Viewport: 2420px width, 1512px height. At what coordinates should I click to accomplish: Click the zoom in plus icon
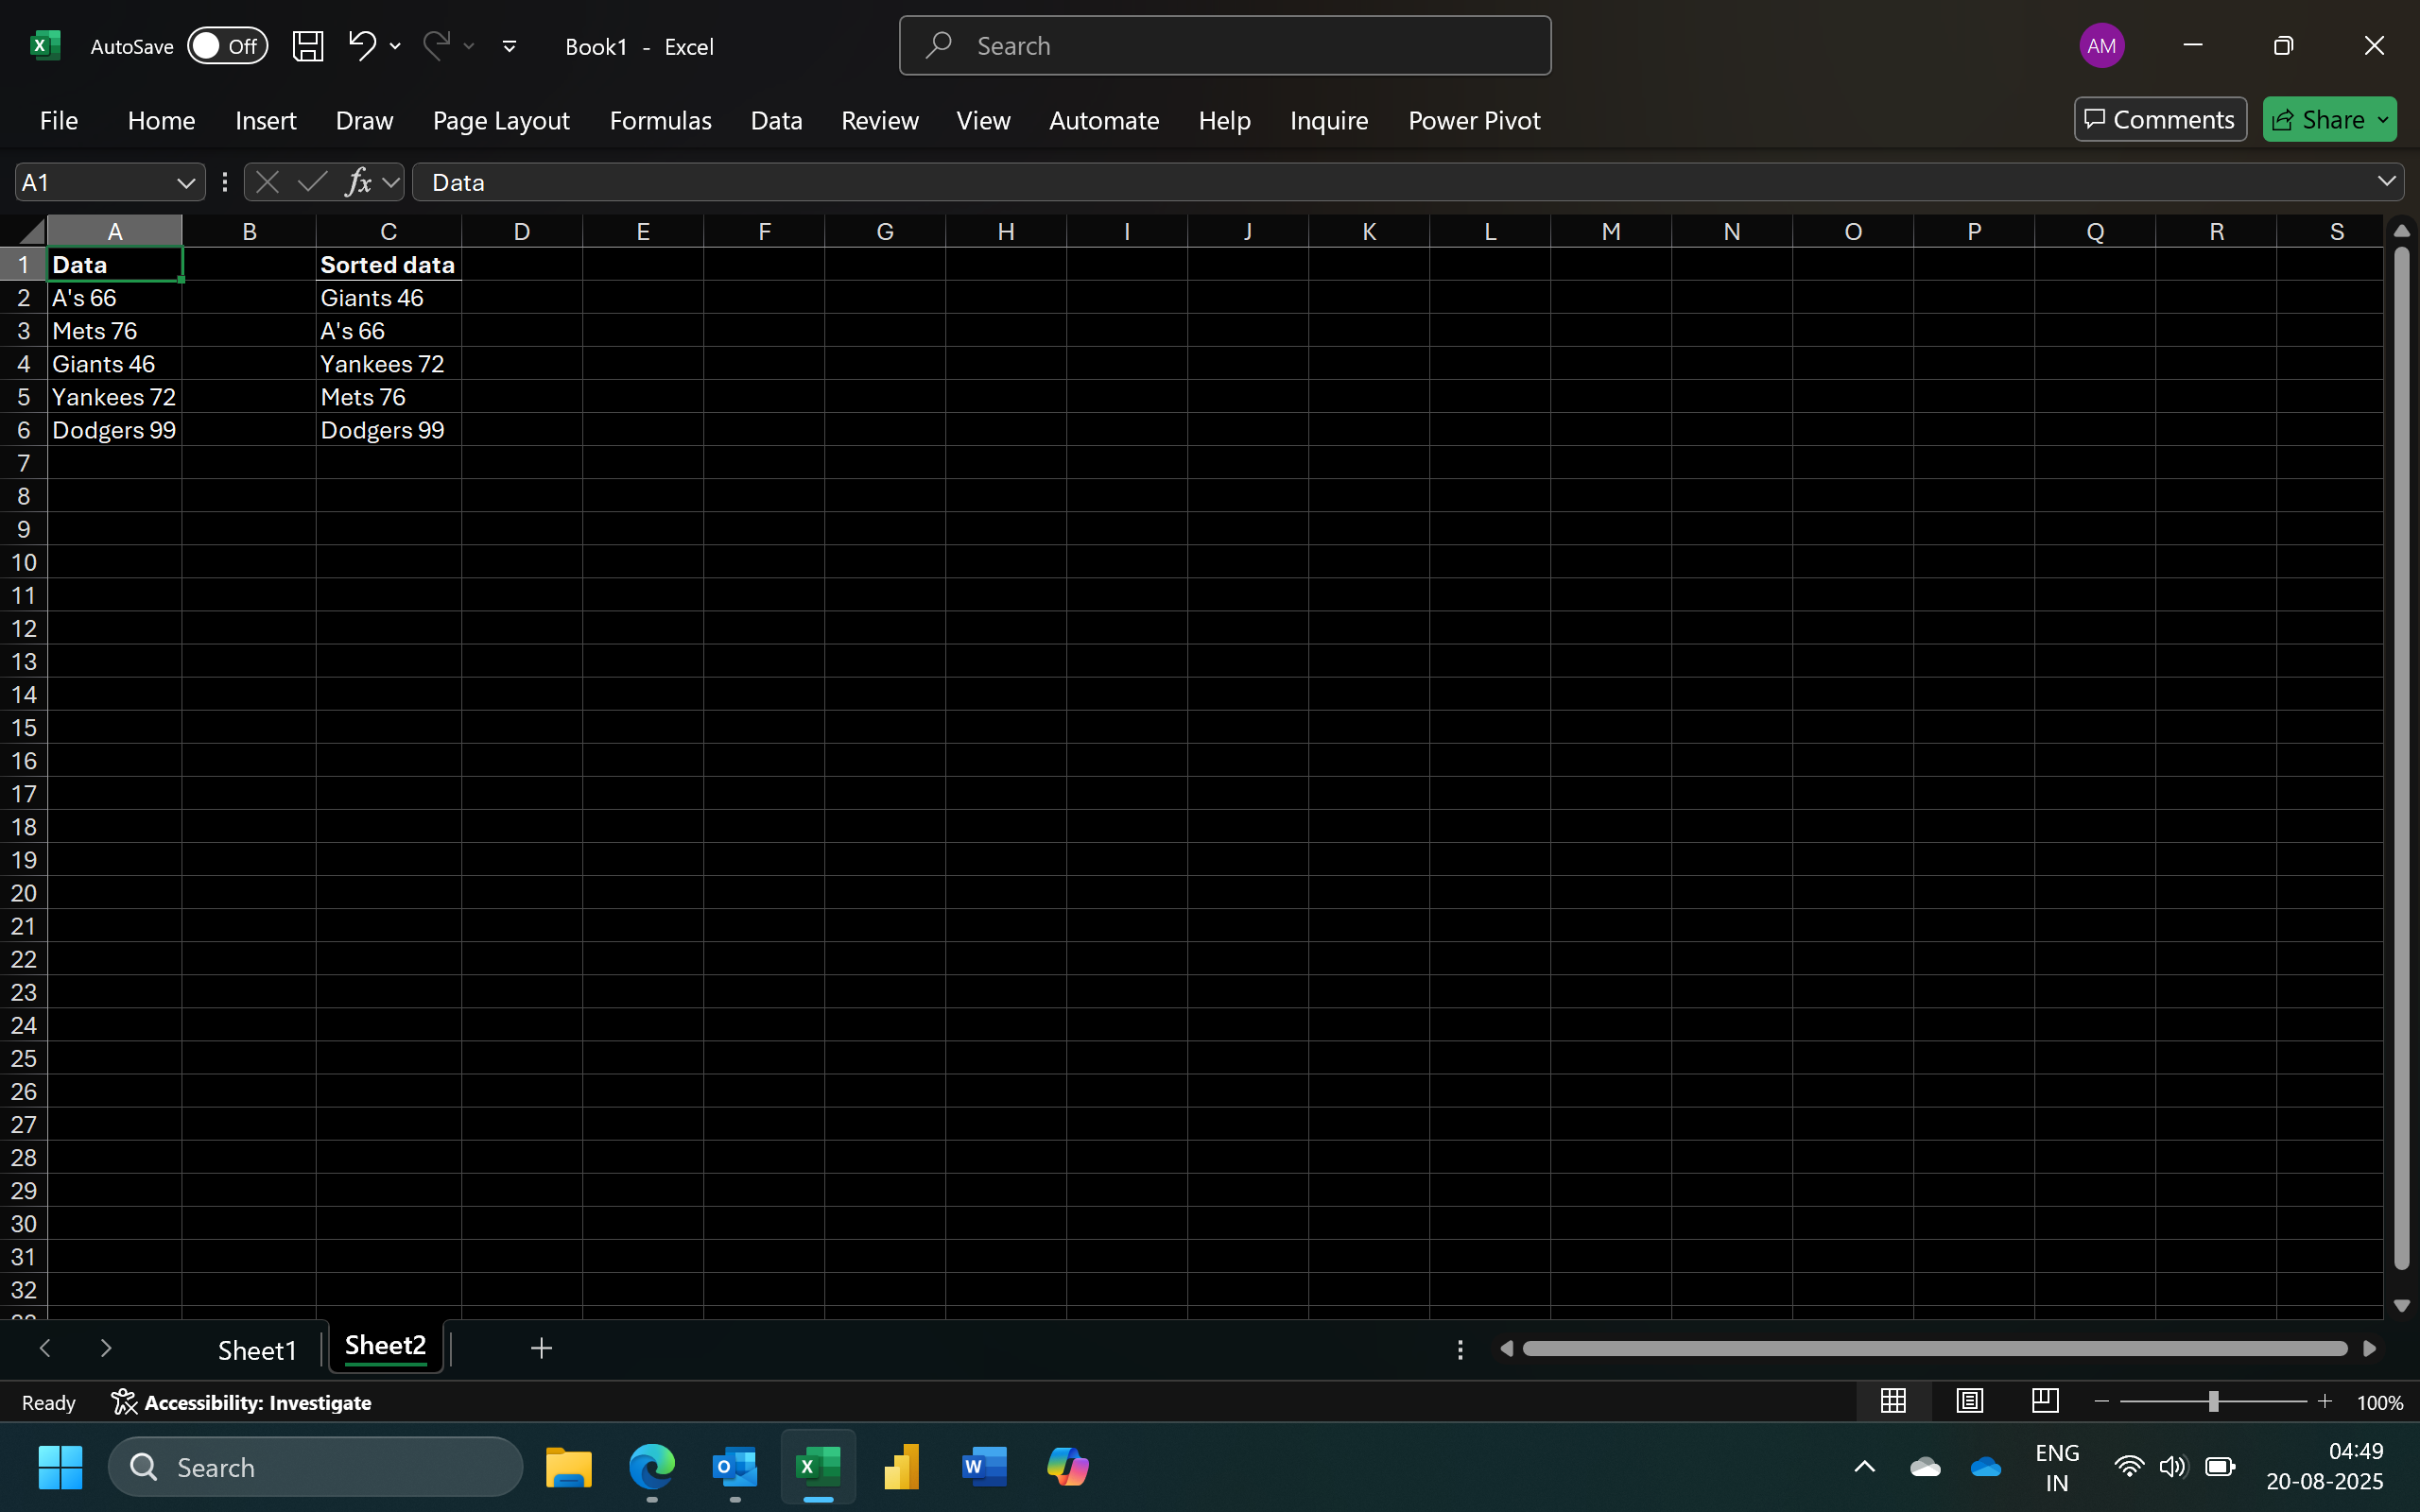2325,1402
